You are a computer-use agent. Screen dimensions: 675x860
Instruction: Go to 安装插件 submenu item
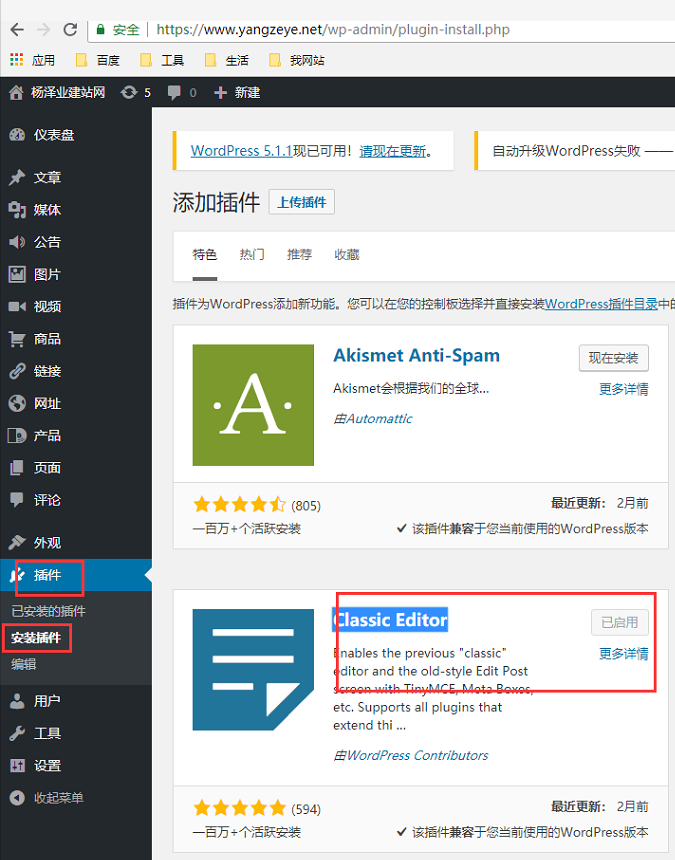[x=36, y=638]
